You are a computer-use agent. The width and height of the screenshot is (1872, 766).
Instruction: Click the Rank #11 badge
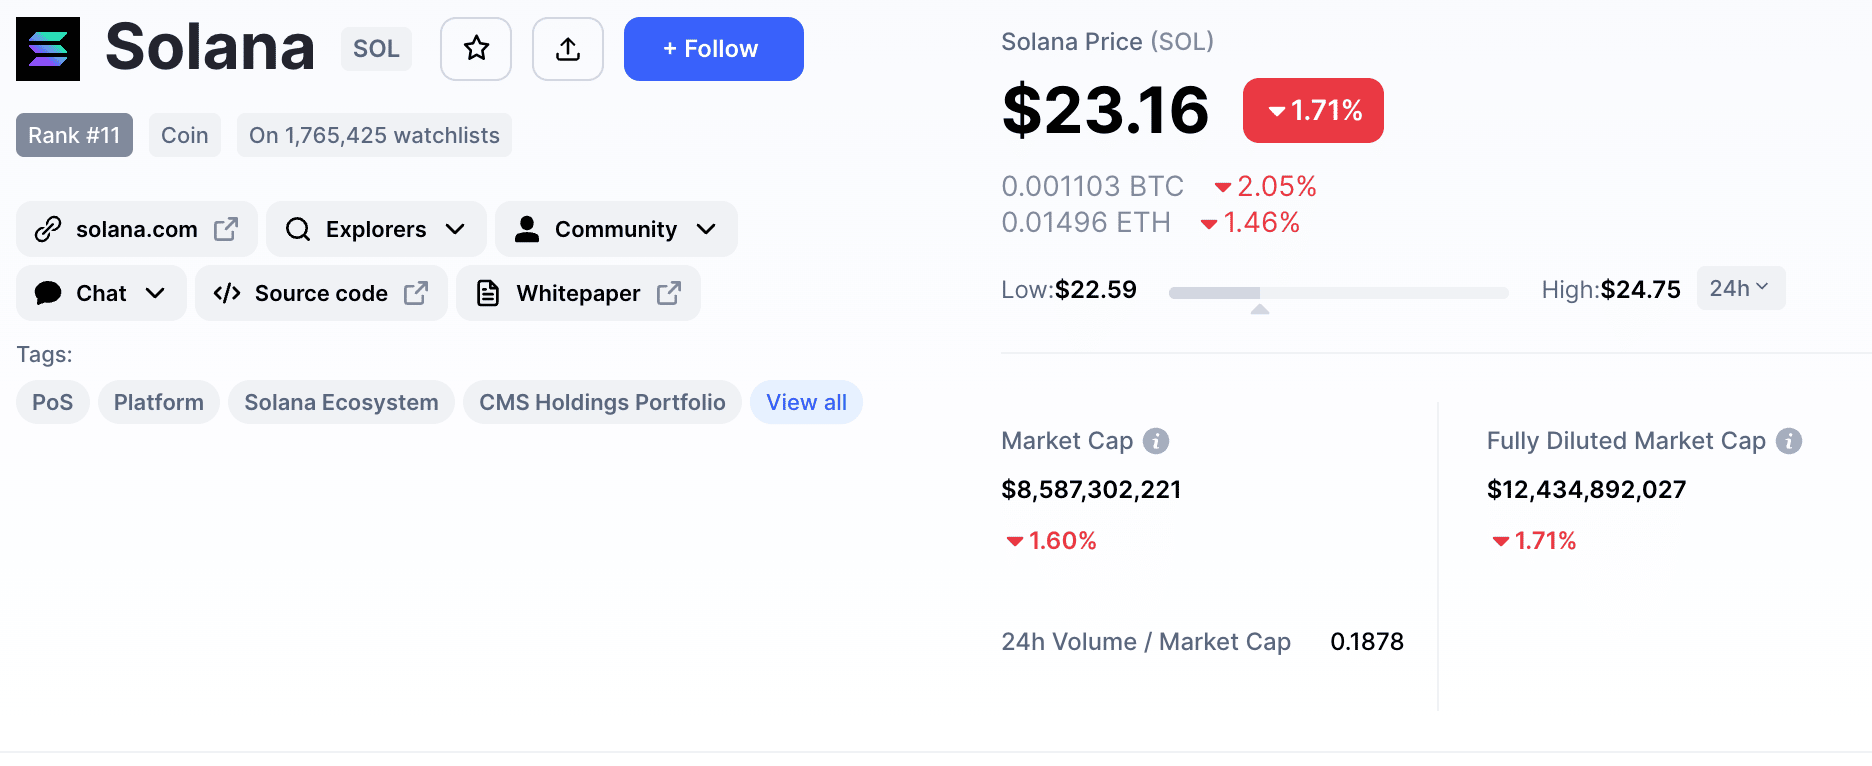pyautogui.click(x=74, y=135)
